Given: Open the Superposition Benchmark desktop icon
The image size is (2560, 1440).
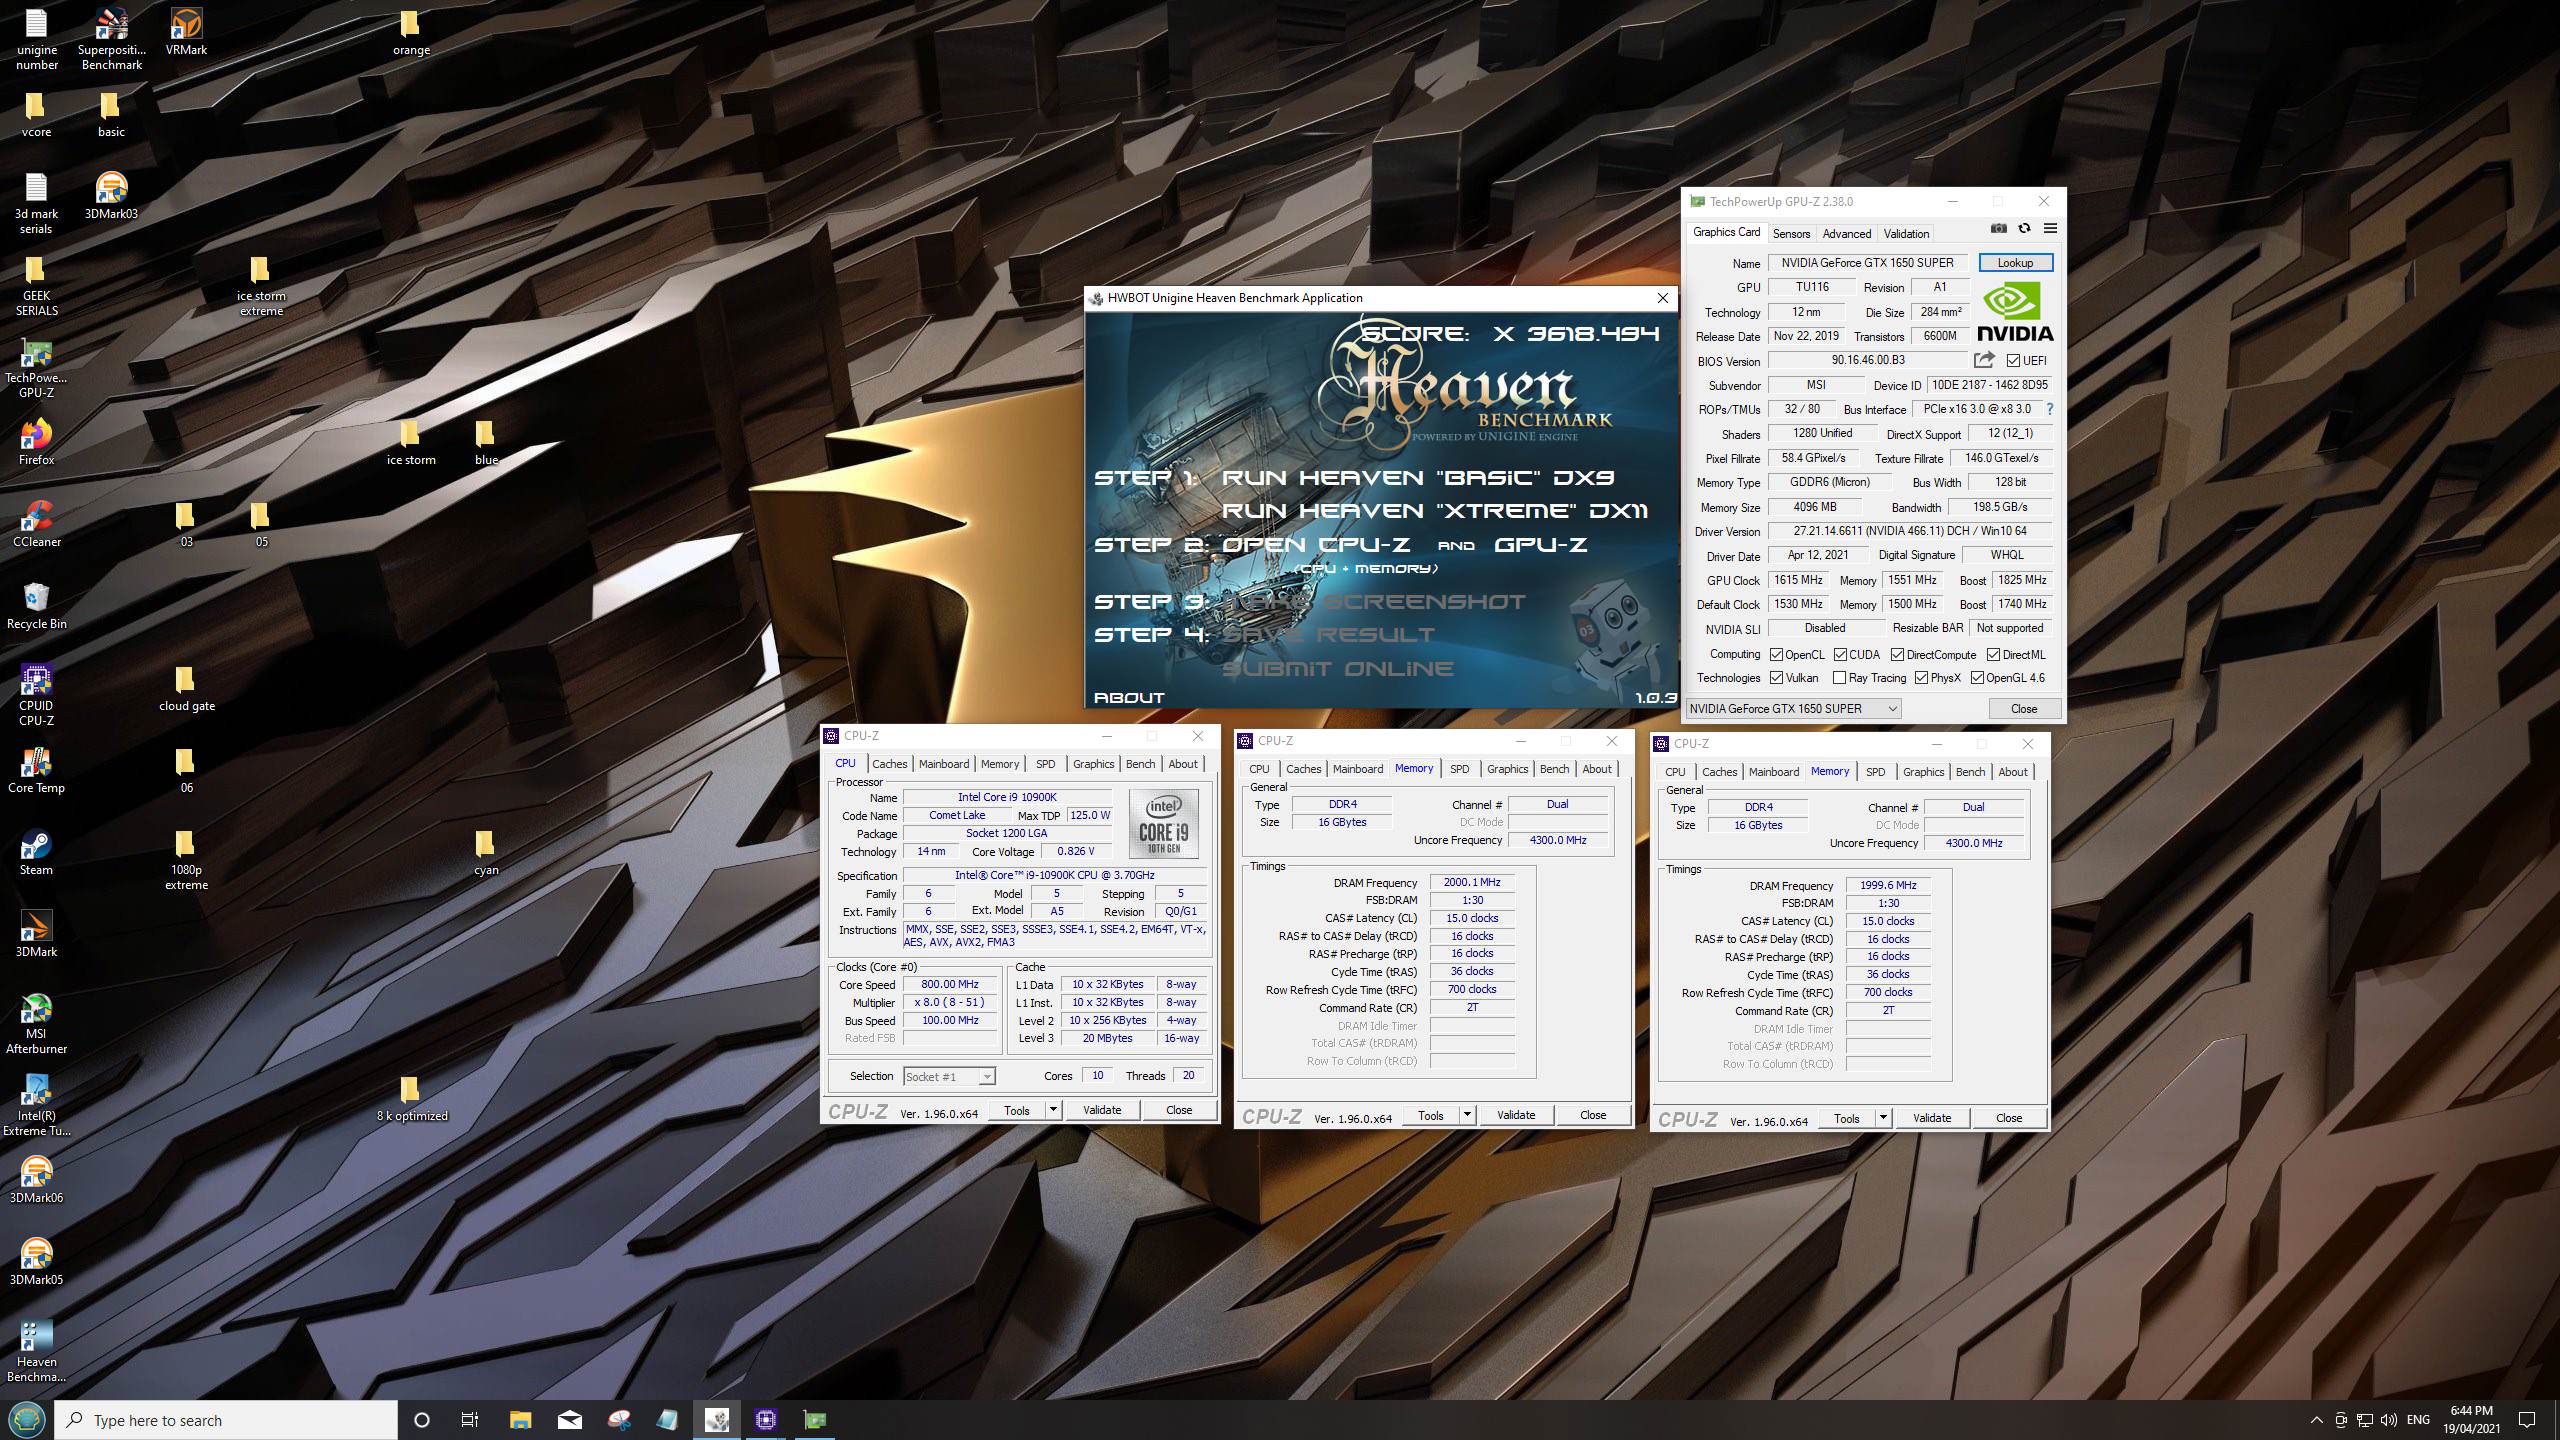Looking at the screenshot, I should pyautogui.click(x=111, y=40).
